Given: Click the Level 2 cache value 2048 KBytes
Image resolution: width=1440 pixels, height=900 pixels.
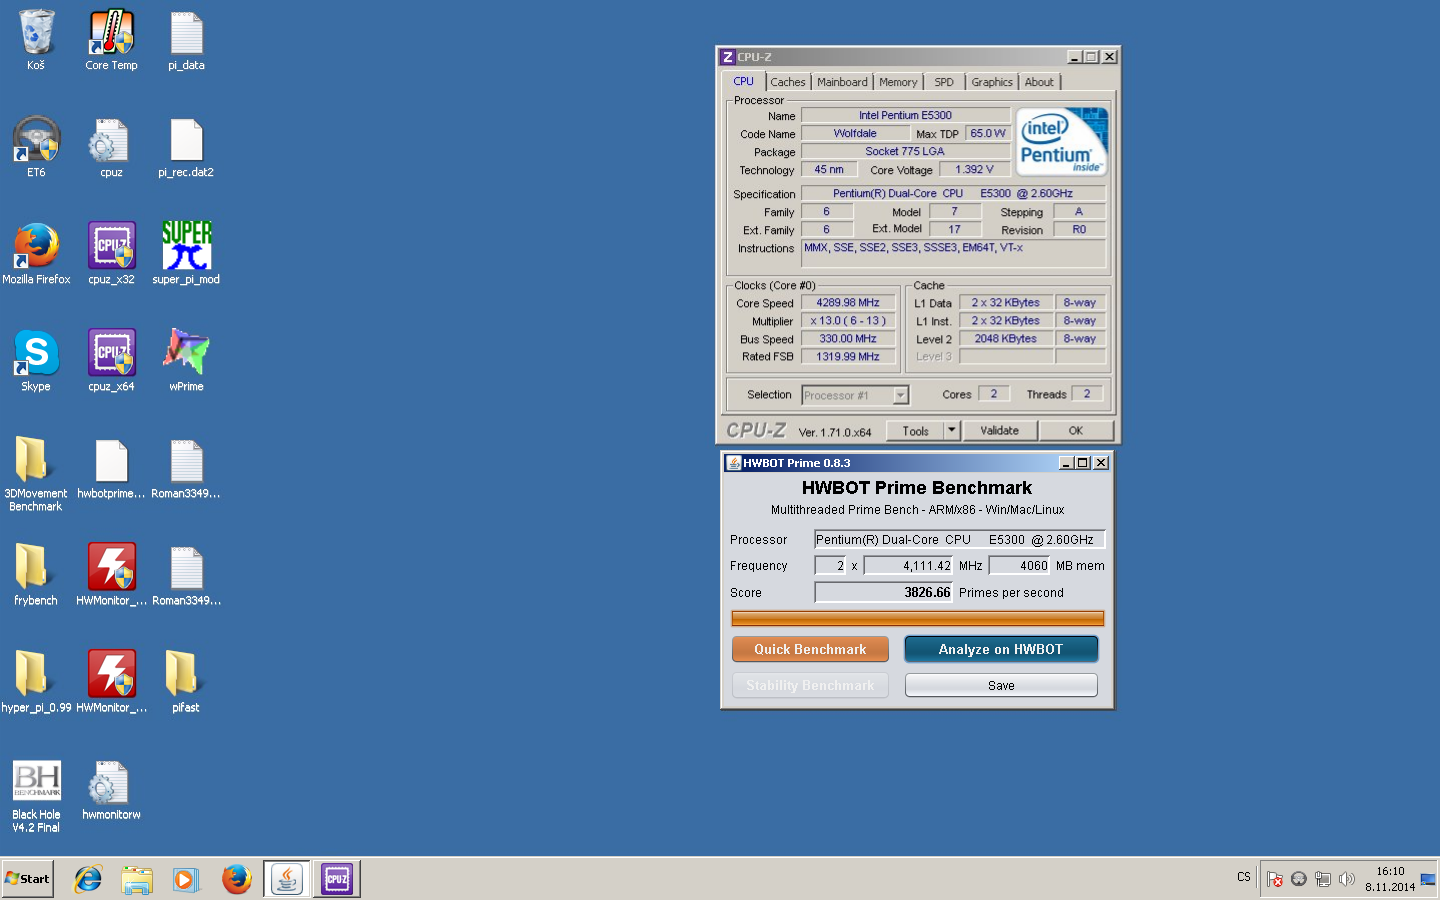Looking at the screenshot, I should (x=1006, y=339).
